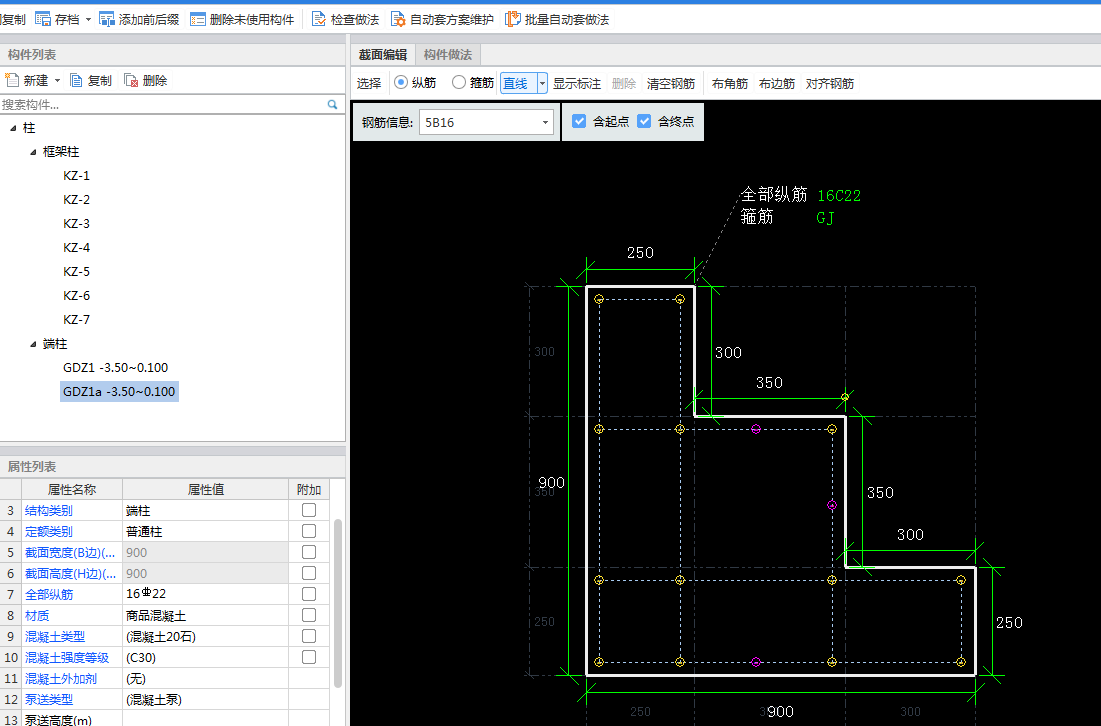
Task: Check 附加 box for 混凝土类型 row
Action: pos(309,636)
